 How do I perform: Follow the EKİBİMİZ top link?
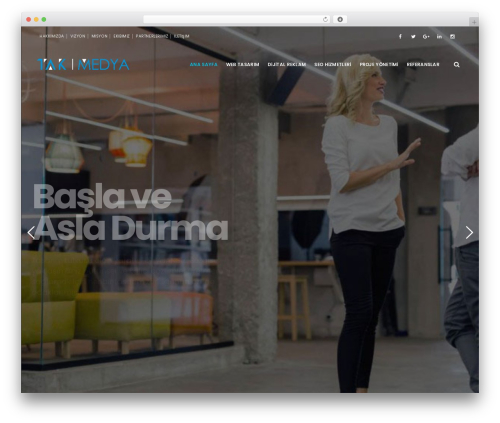click(x=121, y=36)
